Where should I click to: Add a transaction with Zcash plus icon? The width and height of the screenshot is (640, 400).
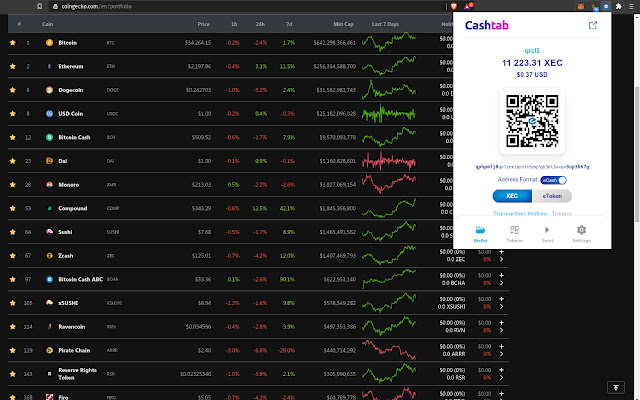point(501,252)
